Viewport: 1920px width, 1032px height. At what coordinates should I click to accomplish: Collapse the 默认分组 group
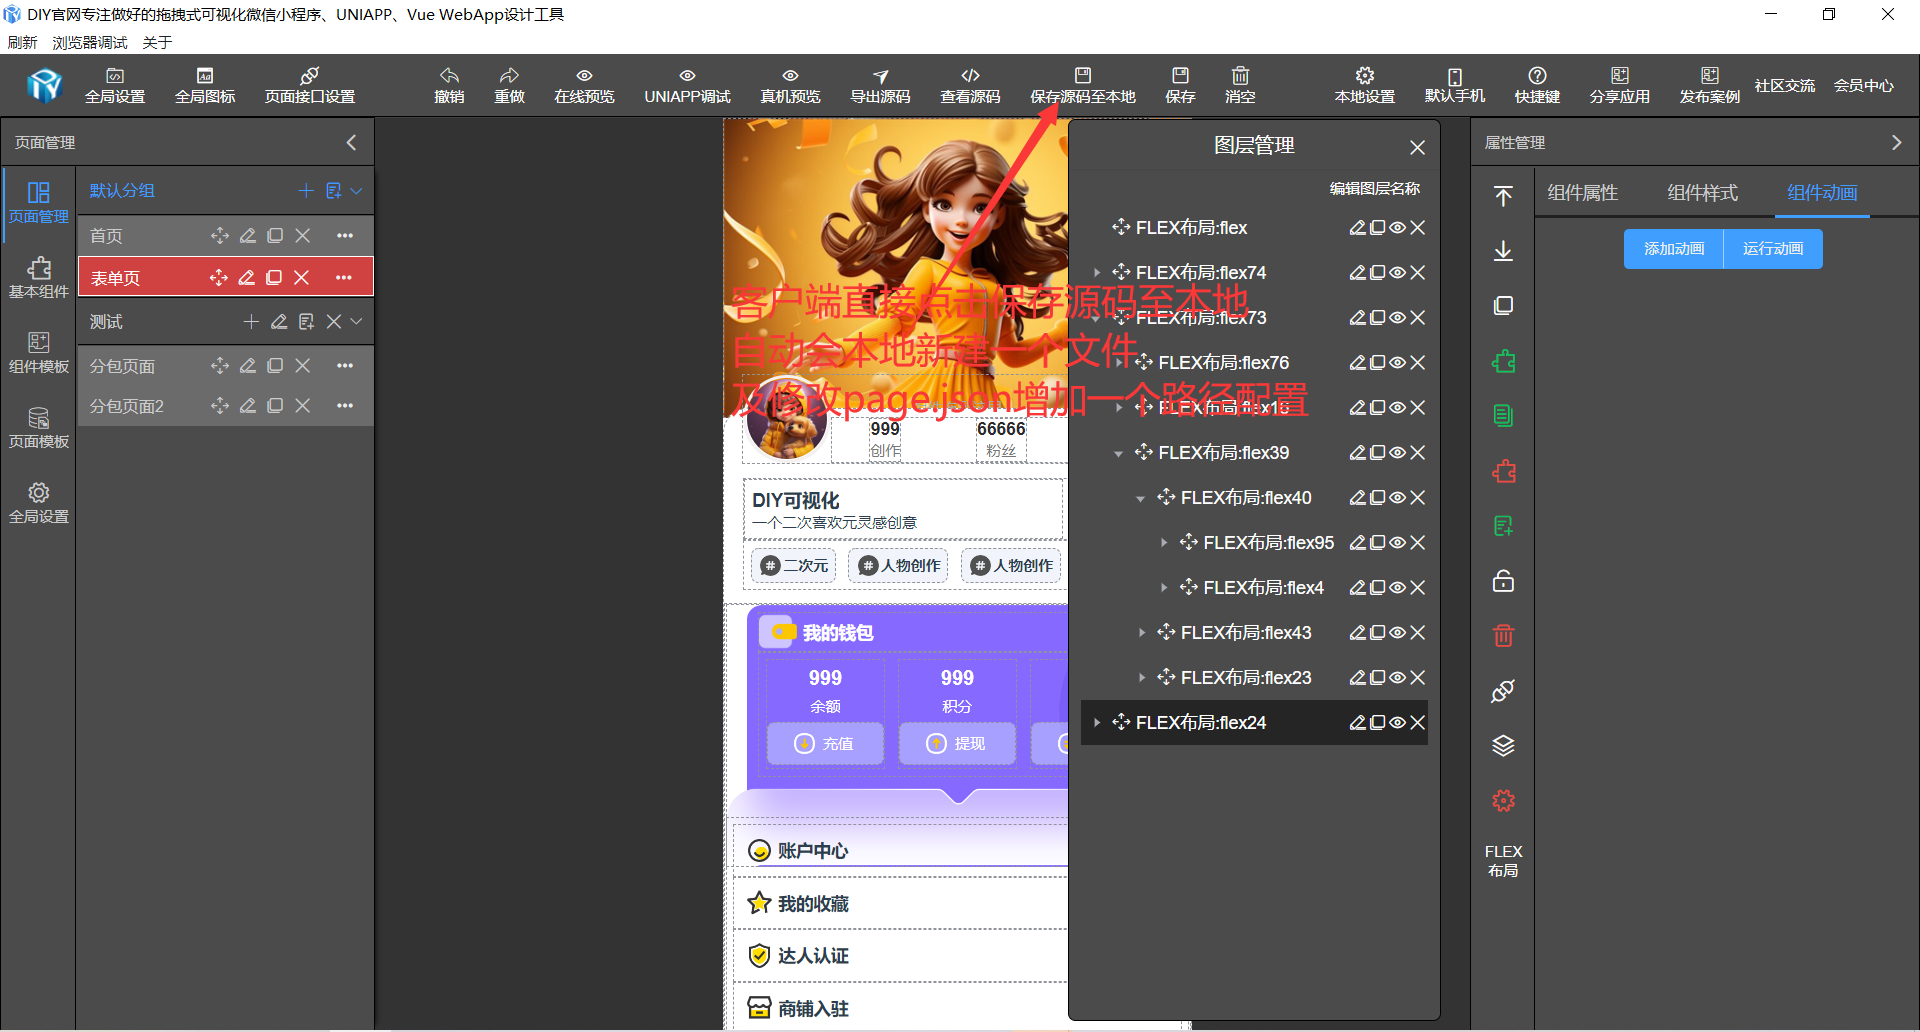pyautogui.click(x=356, y=190)
